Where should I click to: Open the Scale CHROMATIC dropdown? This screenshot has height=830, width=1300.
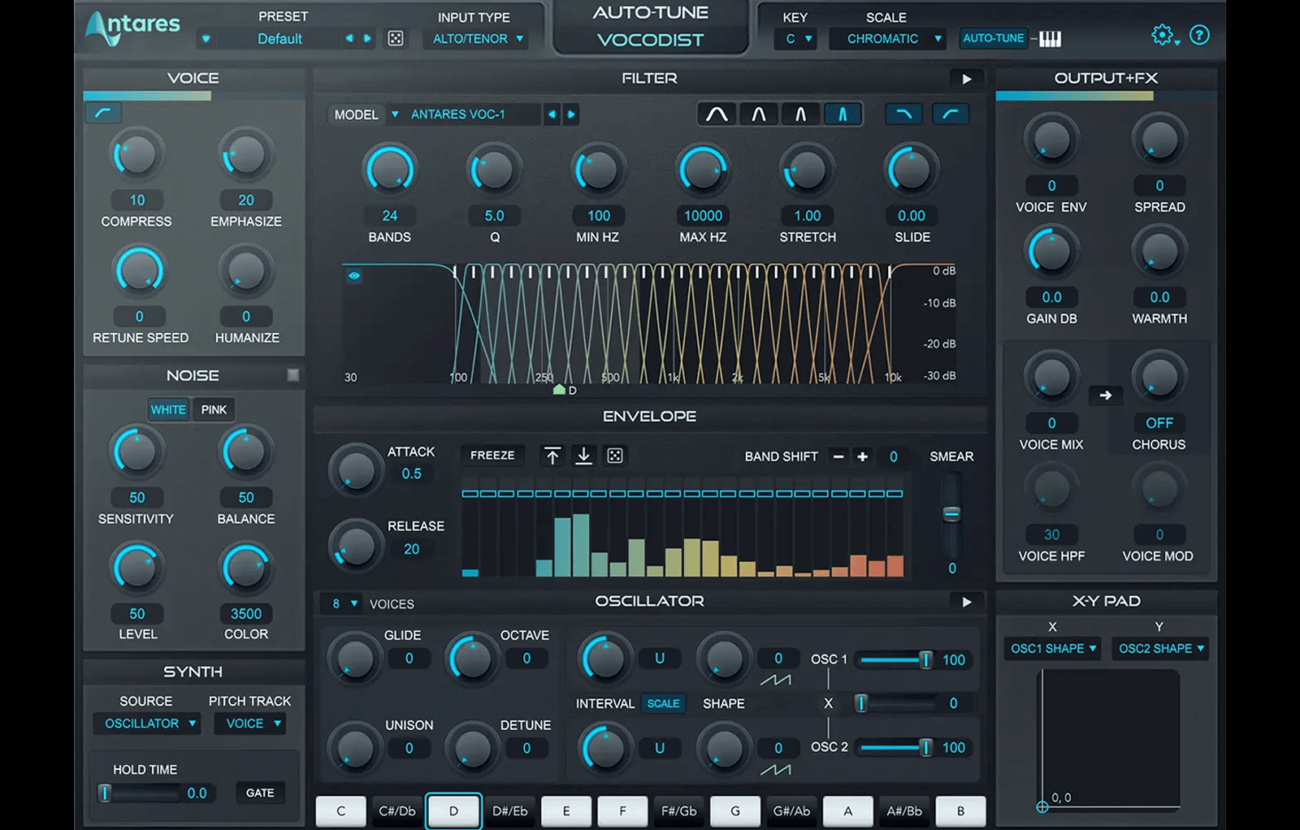[889, 39]
